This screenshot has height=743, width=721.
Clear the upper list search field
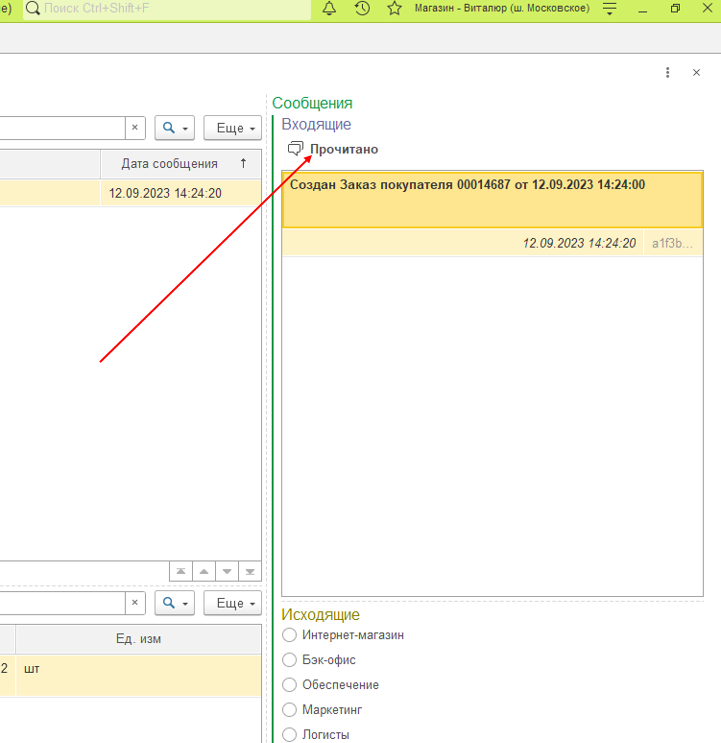135,128
